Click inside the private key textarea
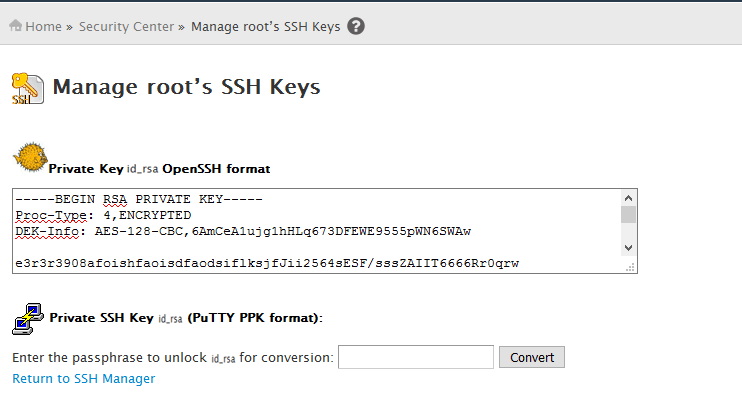Screen dimensions: 742x414 [317, 231]
